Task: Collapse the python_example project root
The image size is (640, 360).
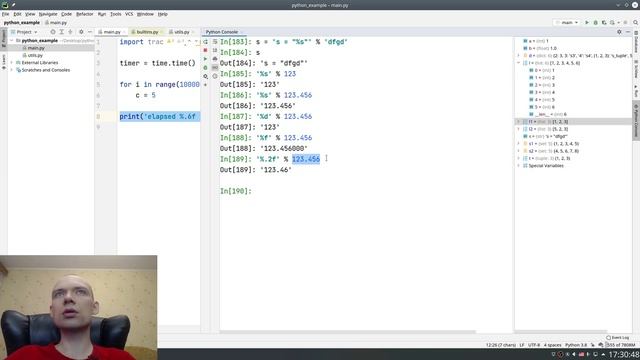Action: tap(12, 41)
